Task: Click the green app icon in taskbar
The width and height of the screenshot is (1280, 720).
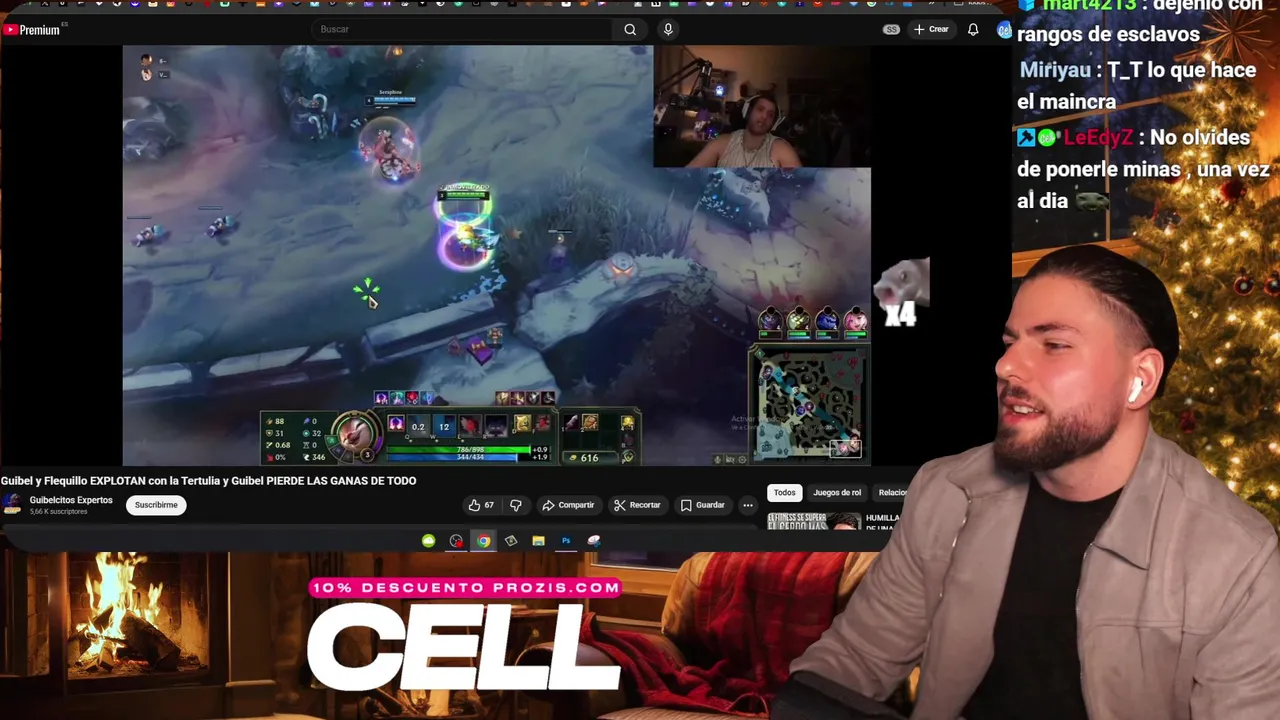Action: [x=429, y=541]
